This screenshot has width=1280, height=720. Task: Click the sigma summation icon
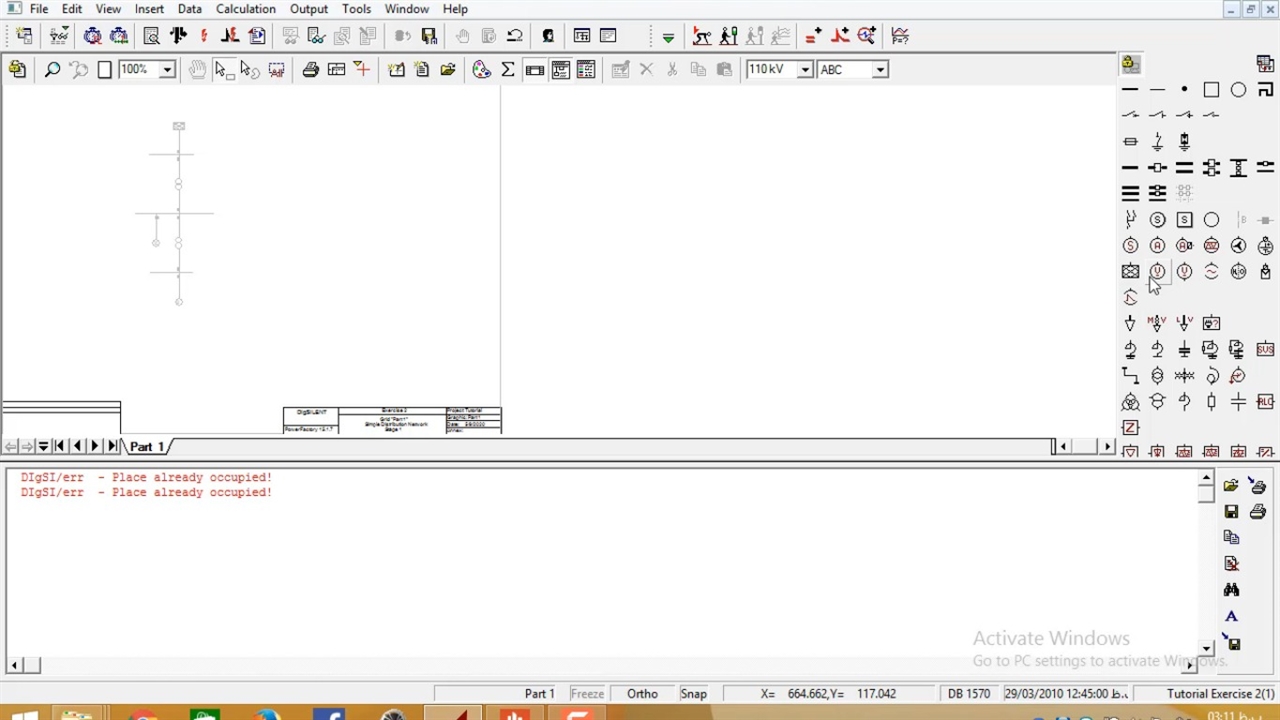508,70
